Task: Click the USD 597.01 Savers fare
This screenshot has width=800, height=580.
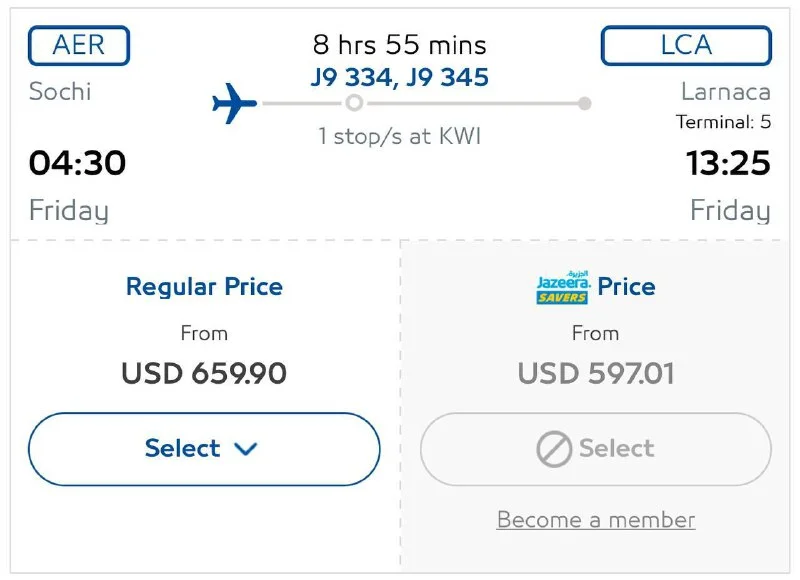Action: (x=596, y=373)
